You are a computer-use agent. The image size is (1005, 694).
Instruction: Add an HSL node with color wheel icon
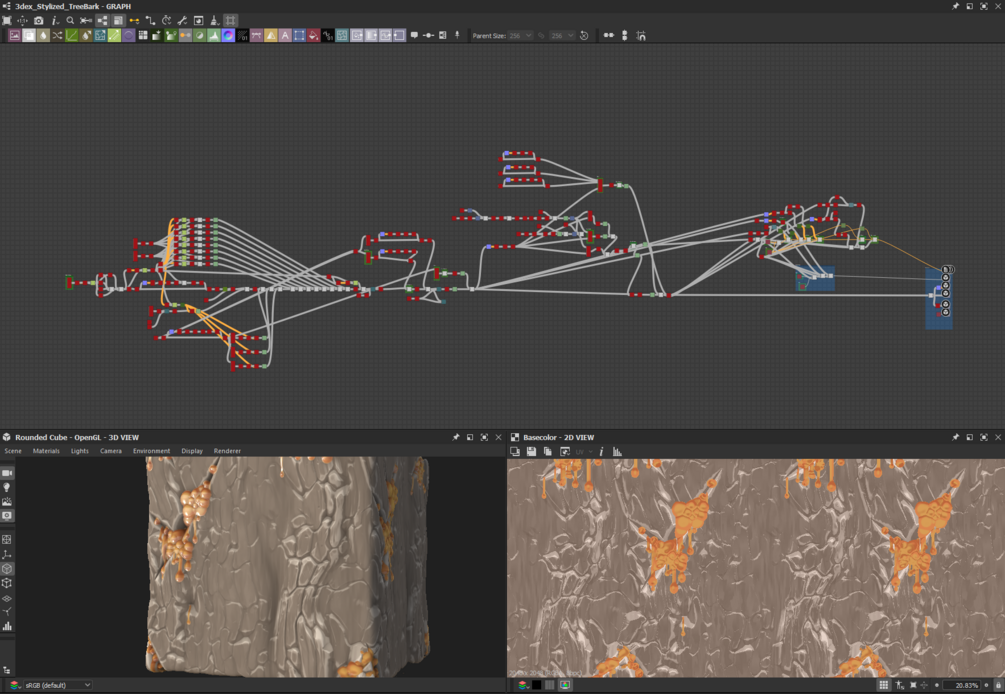click(x=228, y=36)
